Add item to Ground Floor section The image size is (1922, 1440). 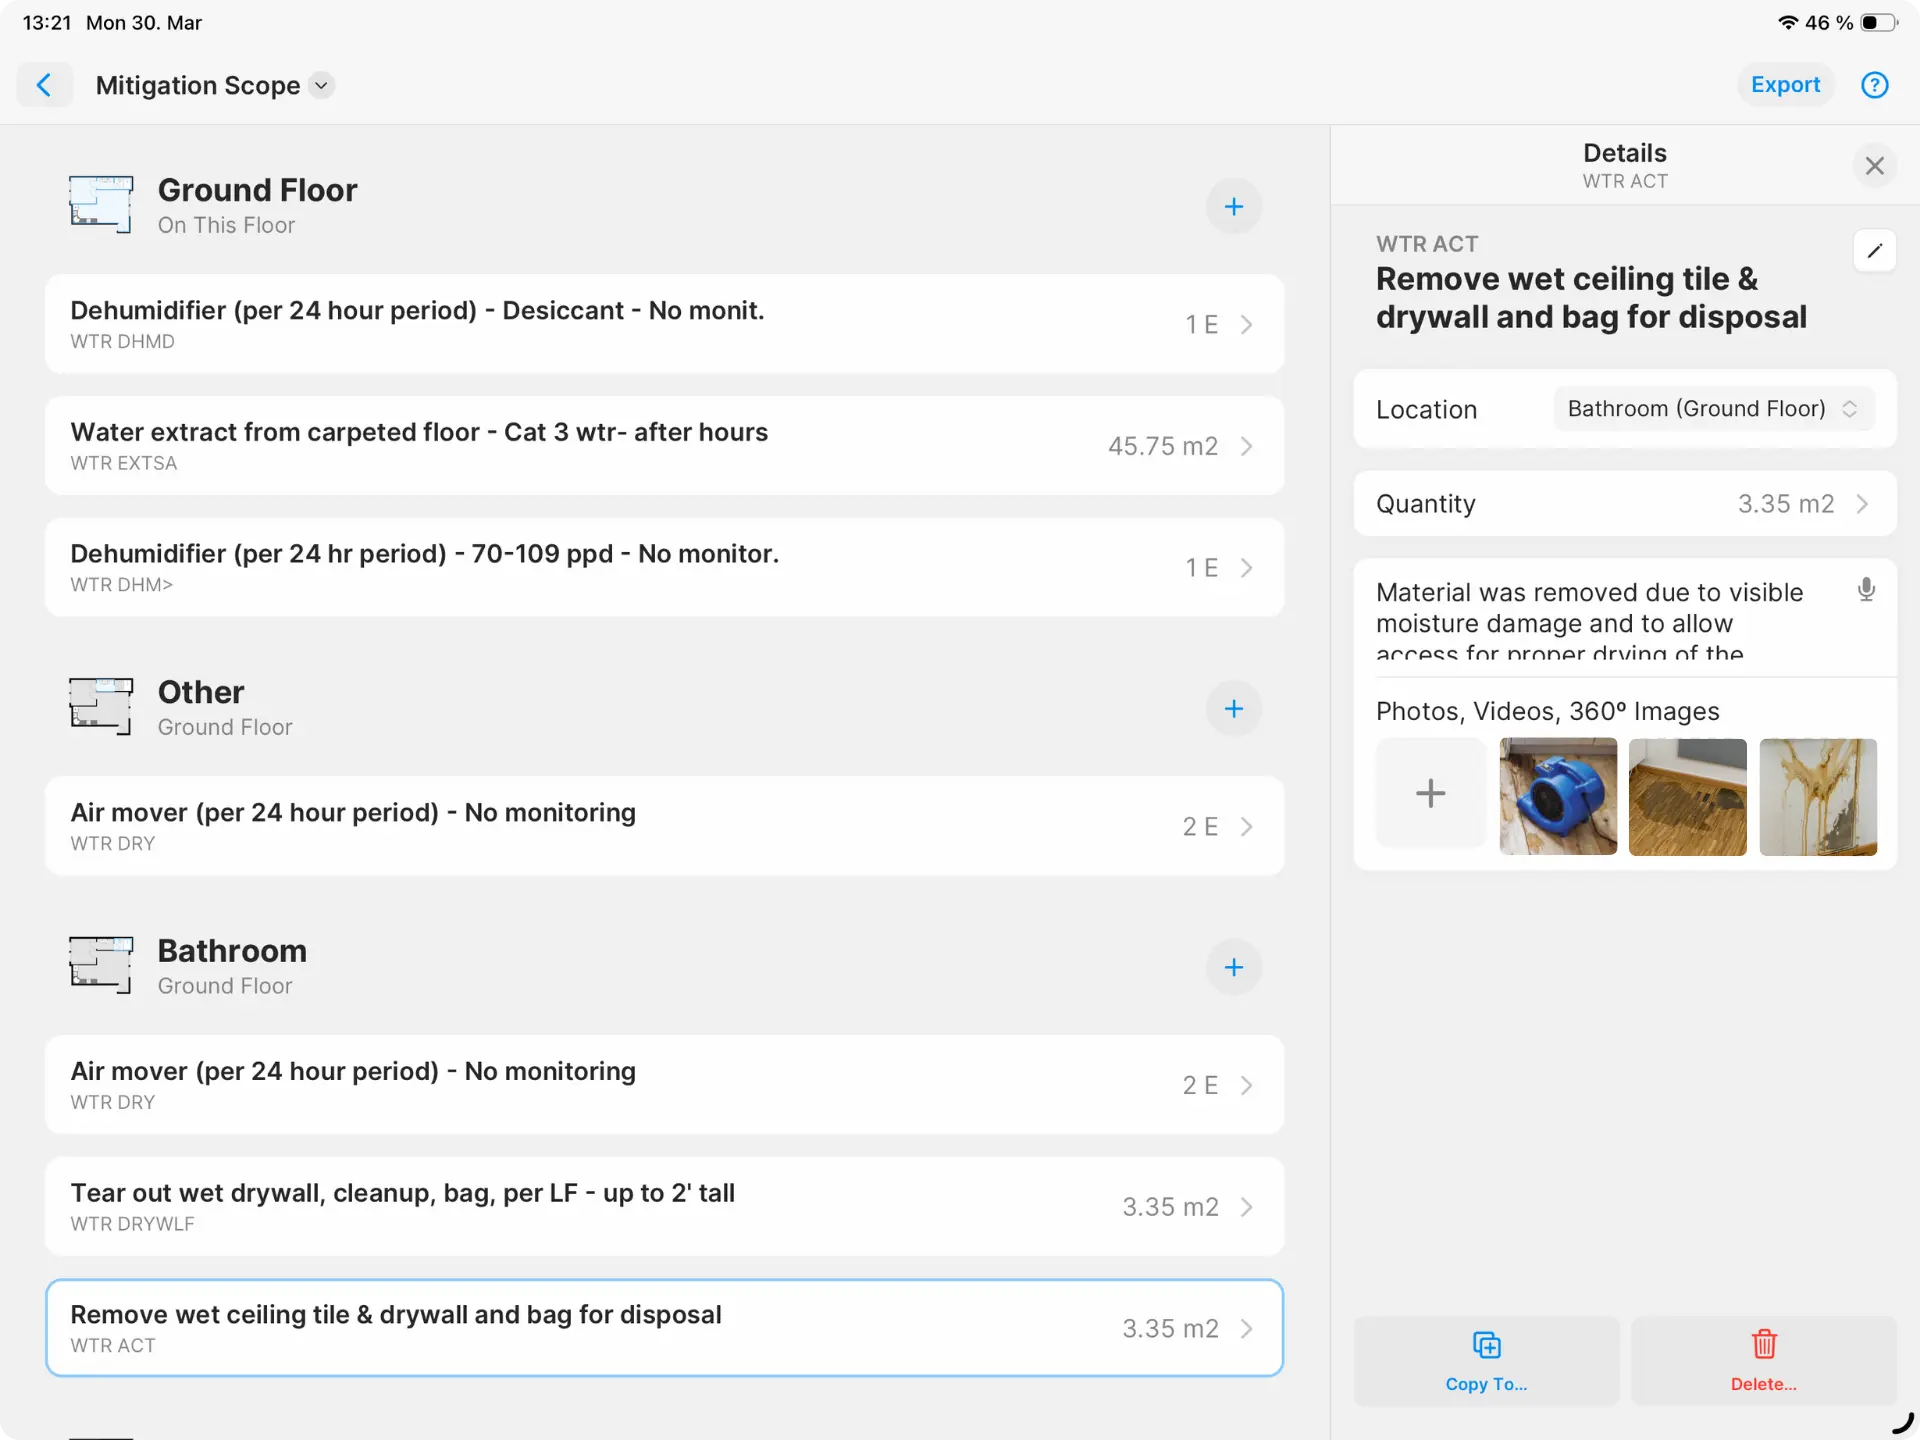[x=1233, y=207]
